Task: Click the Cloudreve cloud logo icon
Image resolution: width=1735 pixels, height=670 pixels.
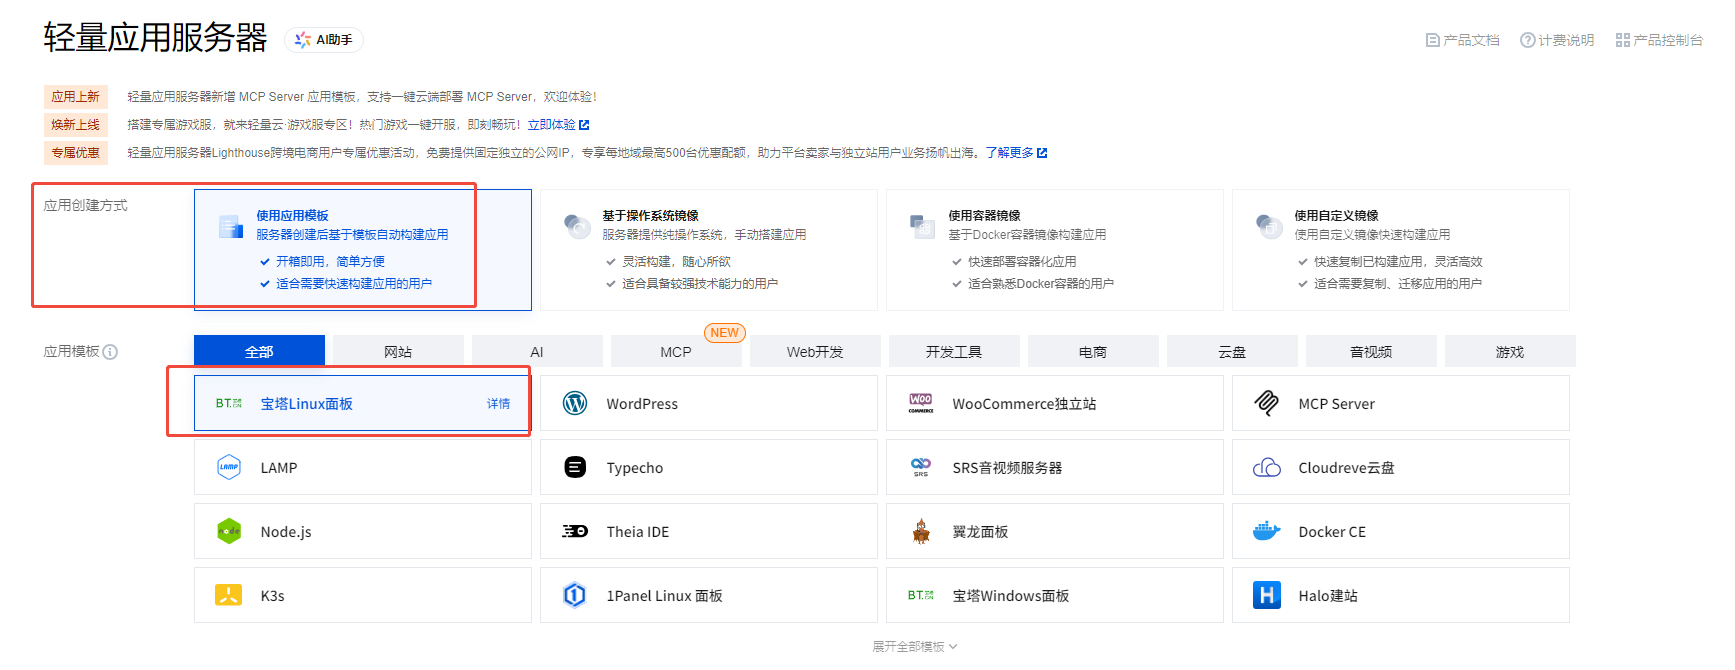Action: point(1267,467)
